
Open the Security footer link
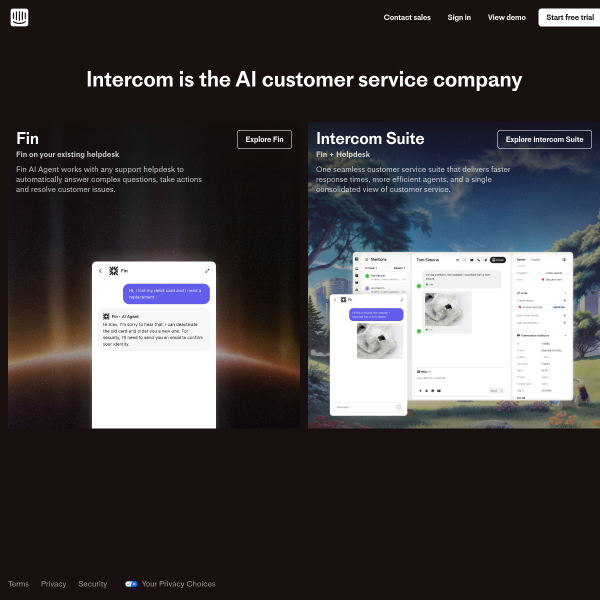[x=93, y=584]
